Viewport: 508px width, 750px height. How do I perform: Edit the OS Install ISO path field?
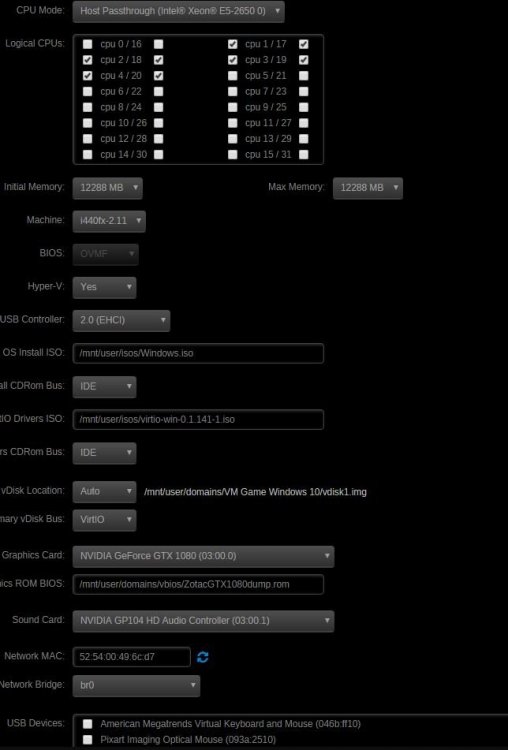tap(198, 353)
